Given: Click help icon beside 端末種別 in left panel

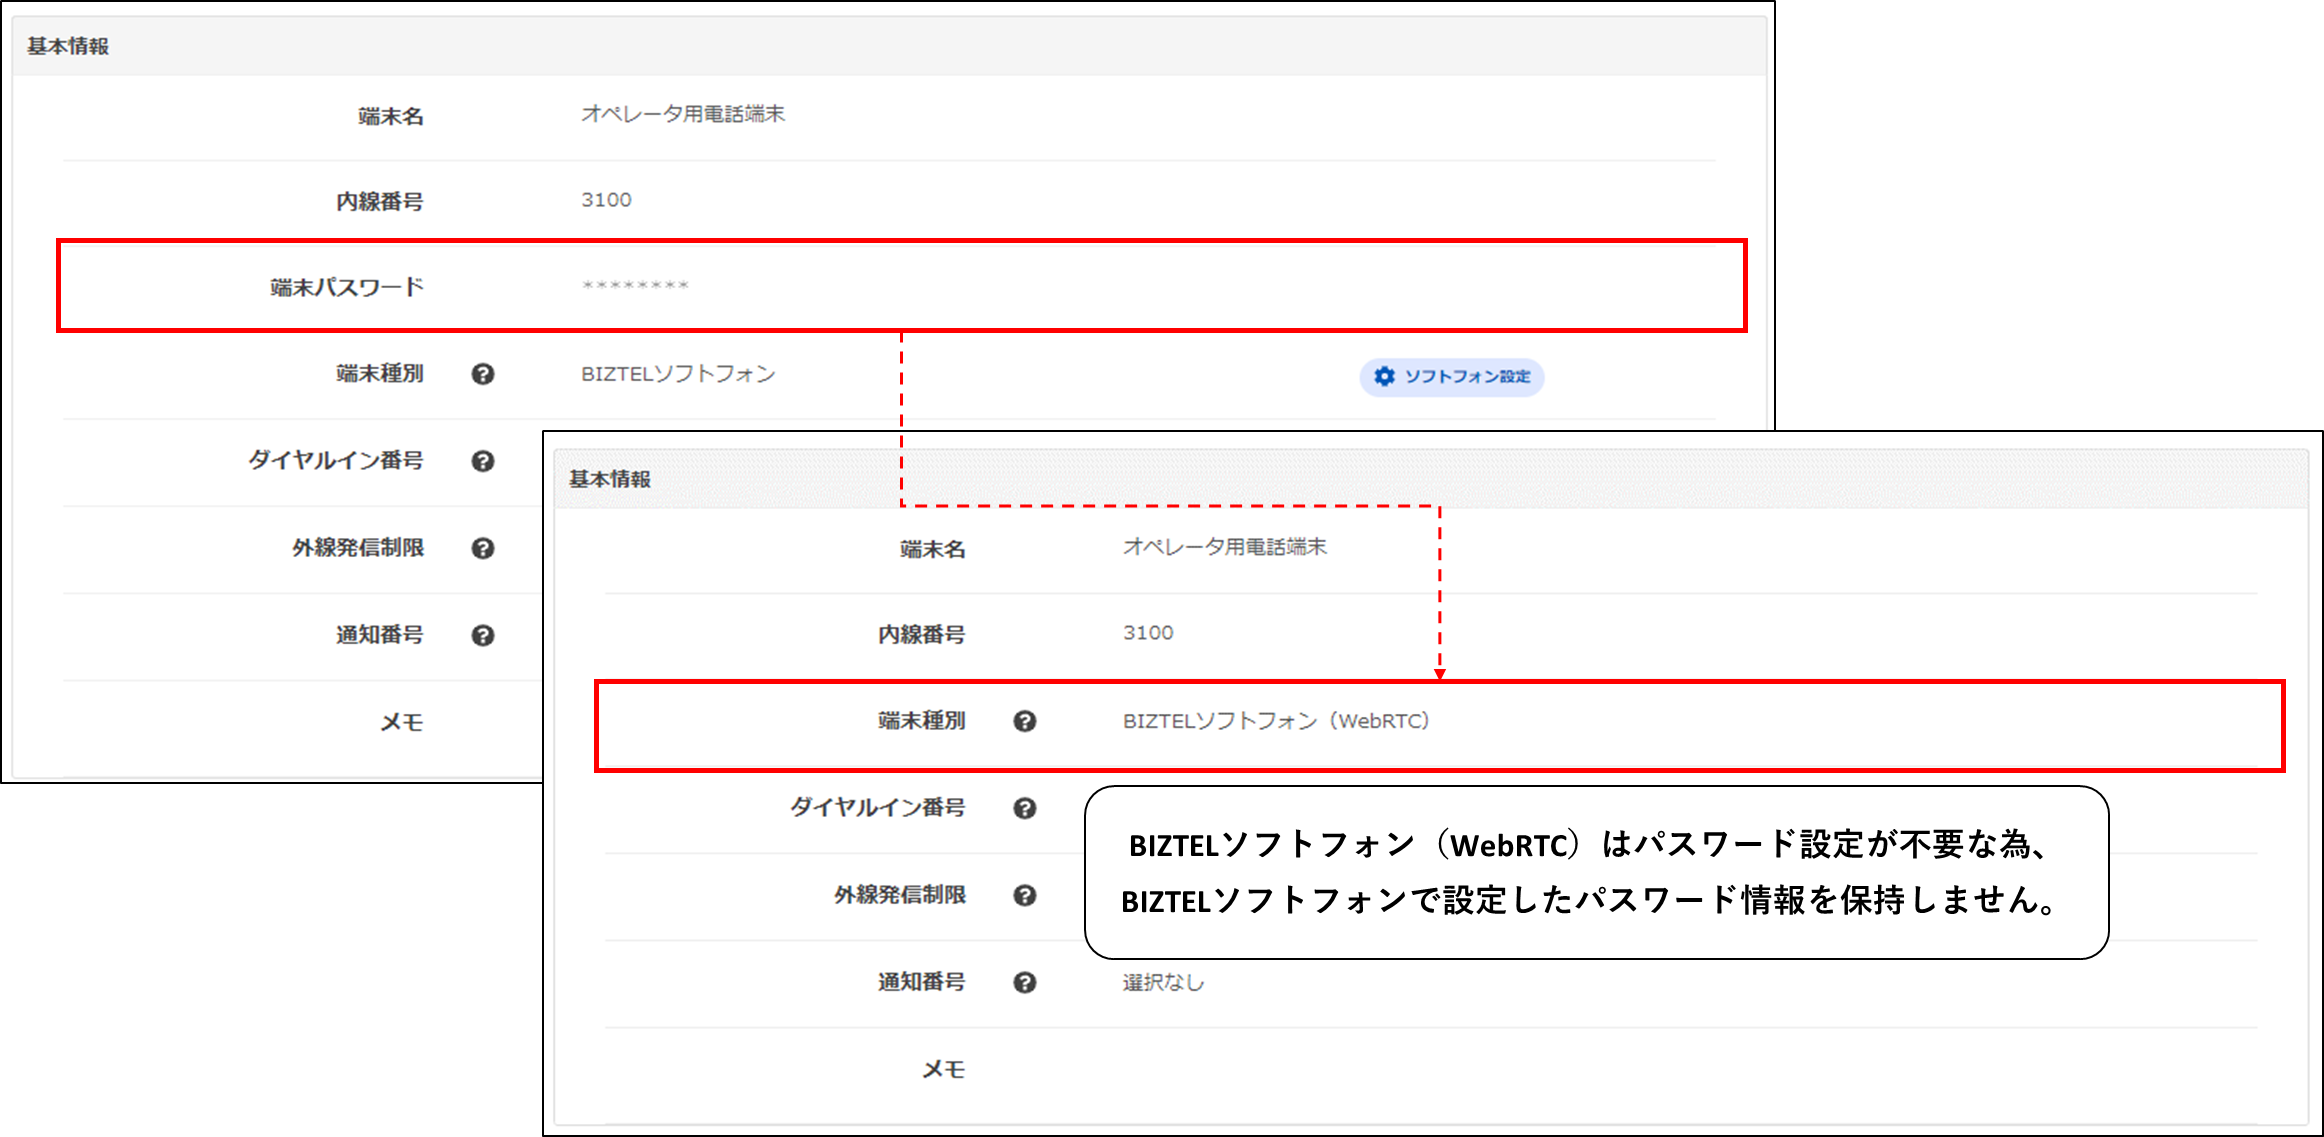Looking at the screenshot, I should (483, 374).
